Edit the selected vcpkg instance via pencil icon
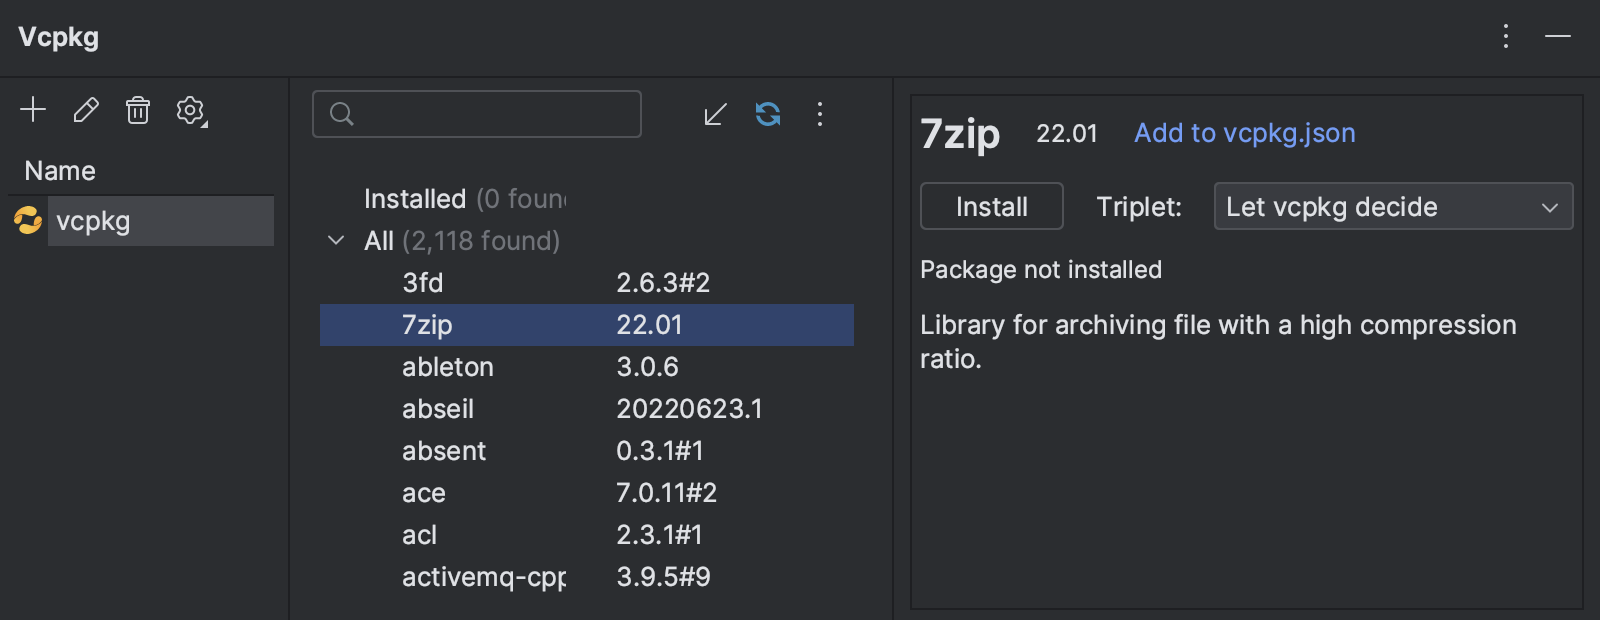Viewport: 1600px width, 620px height. pyautogui.click(x=86, y=110)
